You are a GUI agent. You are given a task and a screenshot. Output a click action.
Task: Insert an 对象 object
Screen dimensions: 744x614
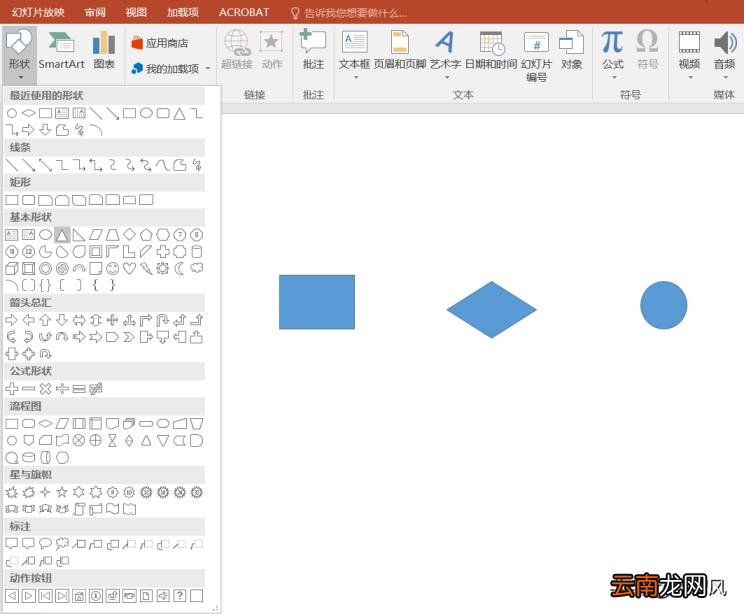click(x=571, y=51)
